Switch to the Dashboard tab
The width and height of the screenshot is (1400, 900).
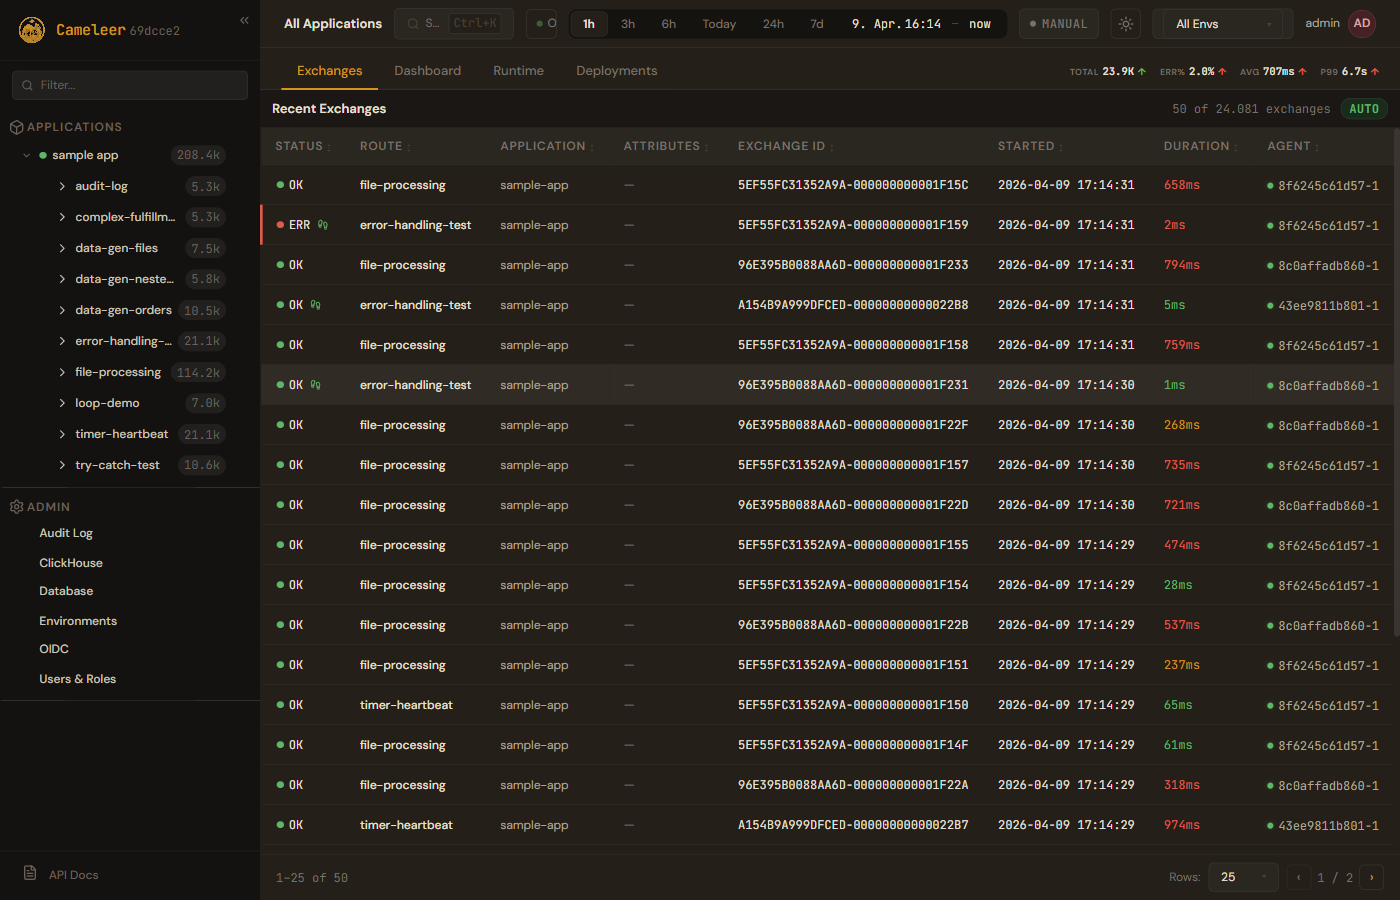coord(427,71)
